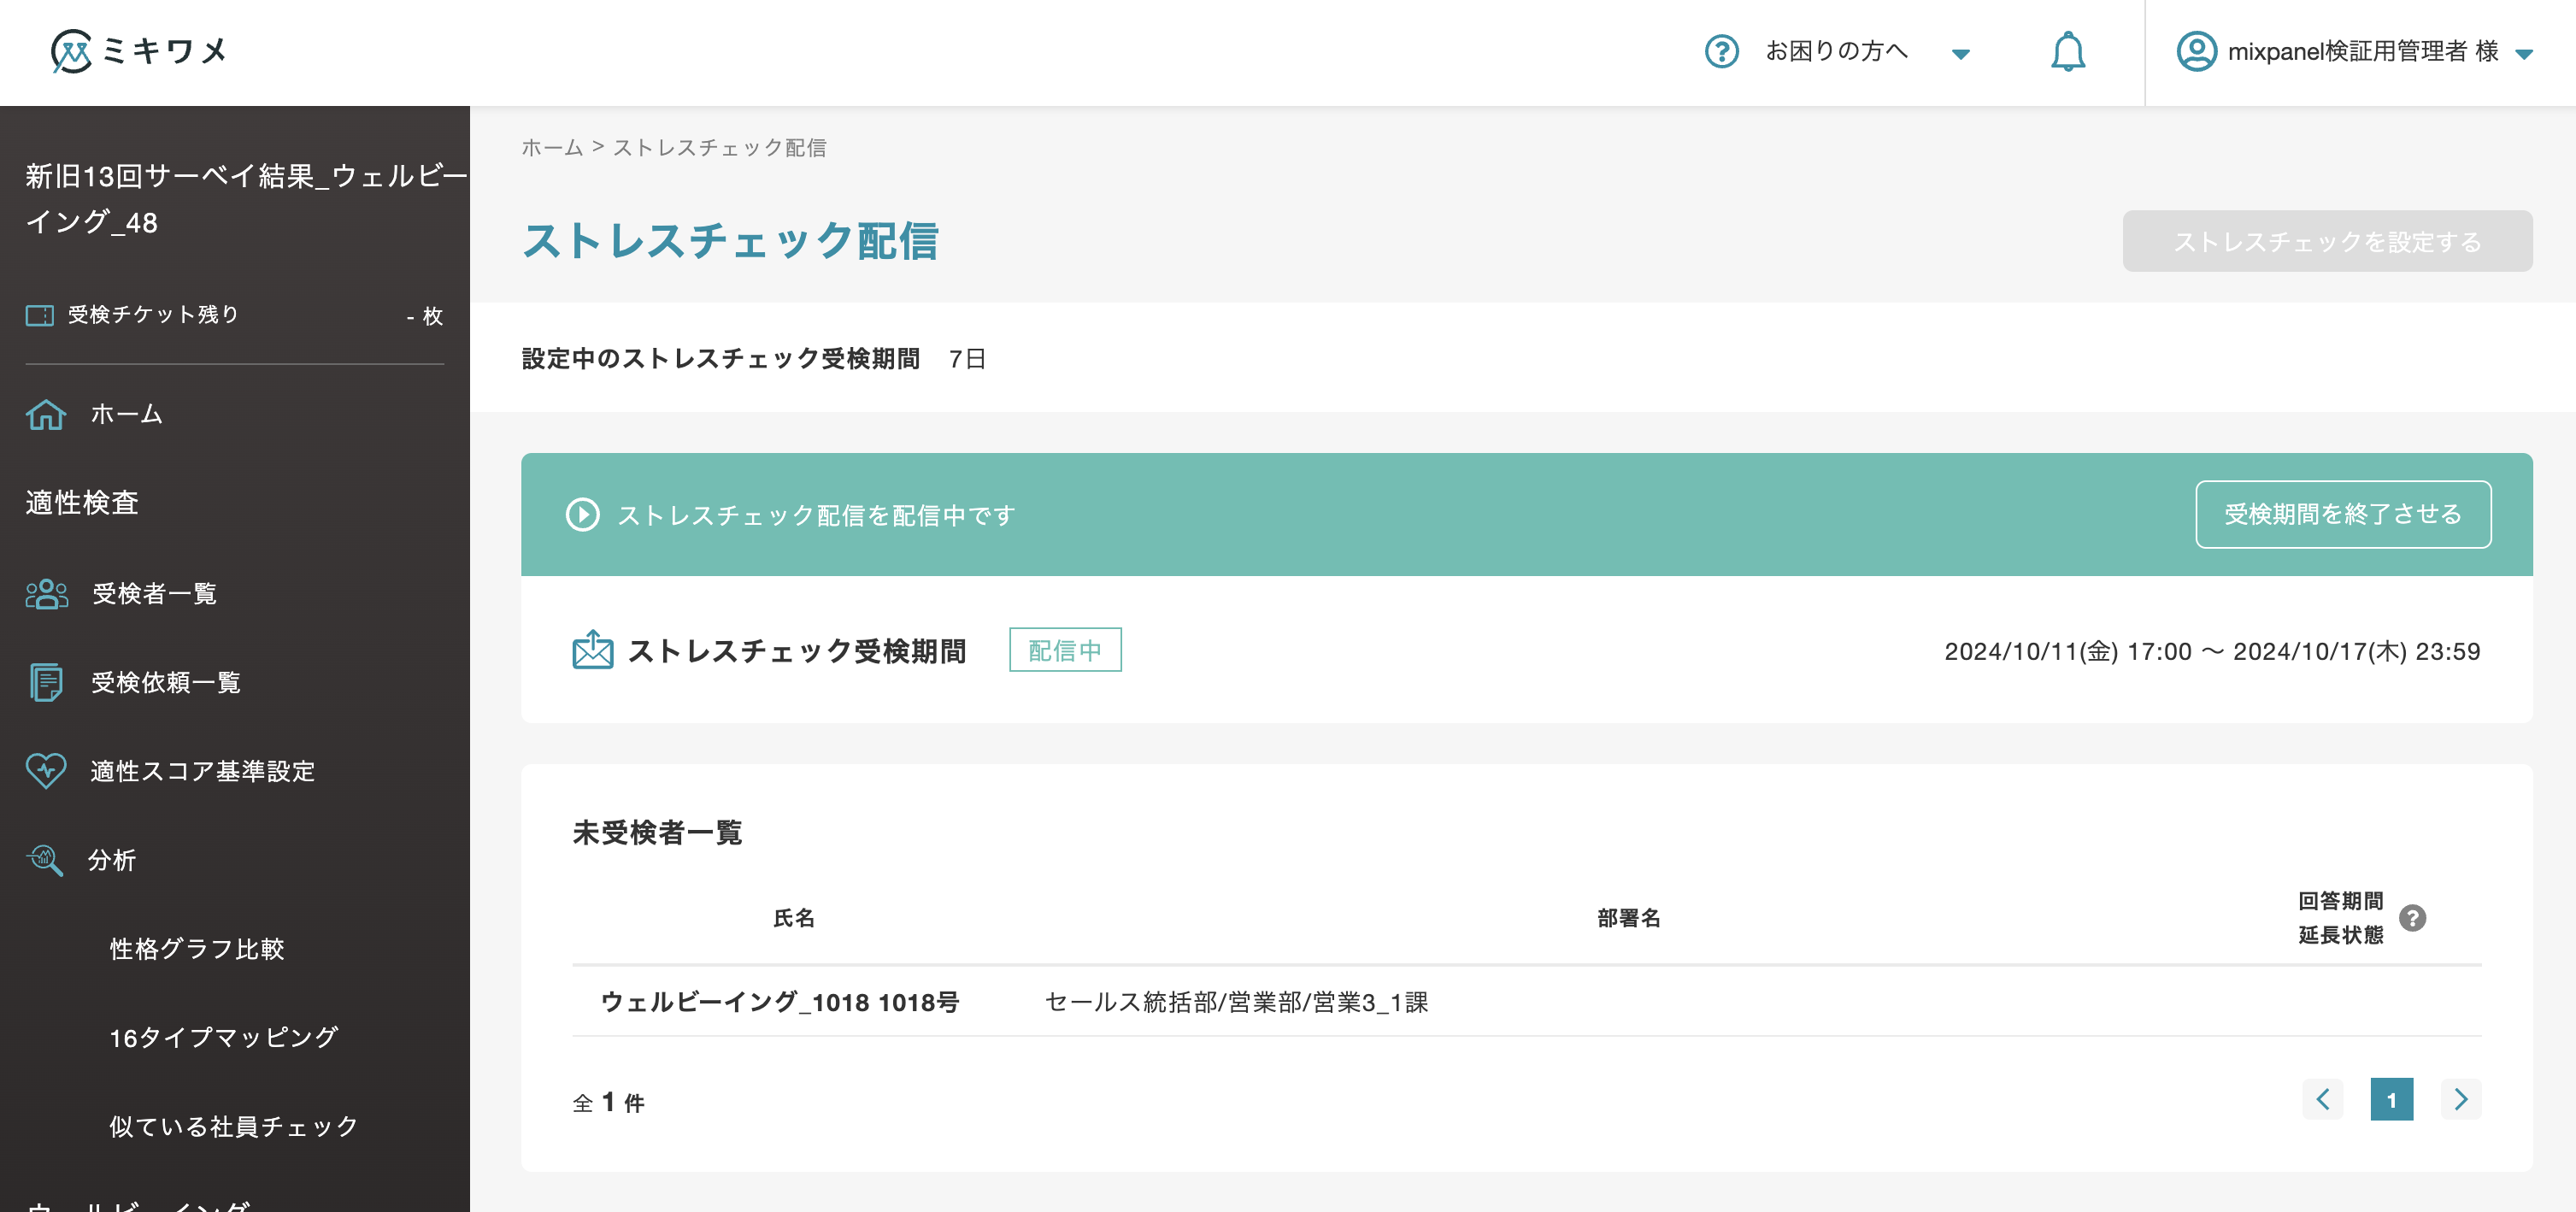The width and height of the screenshot is (2576, 1212).
Task: Click the 配信中 status badge
Action: (1065, 650)
